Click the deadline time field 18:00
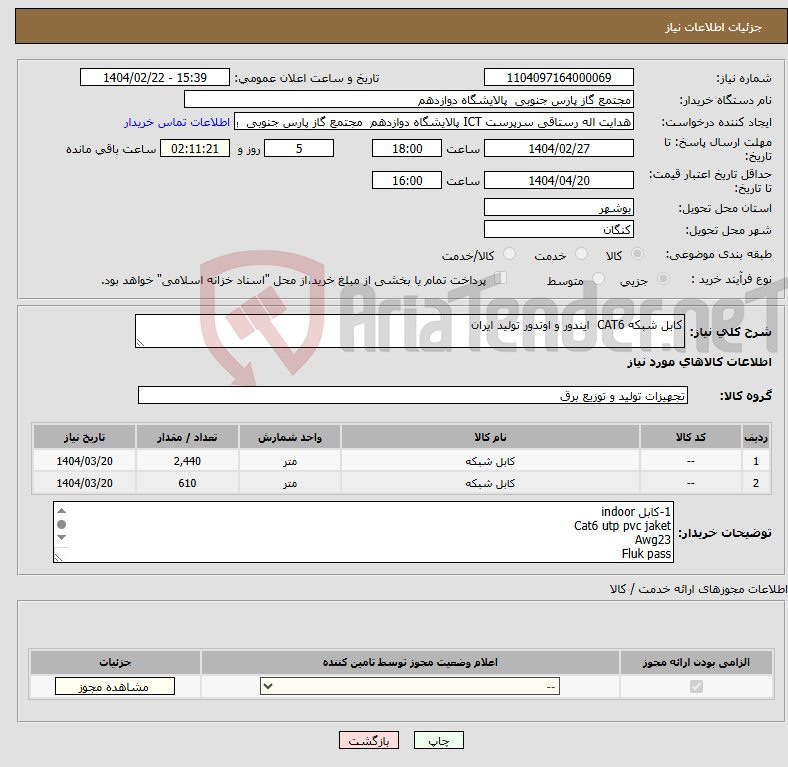 407,148
